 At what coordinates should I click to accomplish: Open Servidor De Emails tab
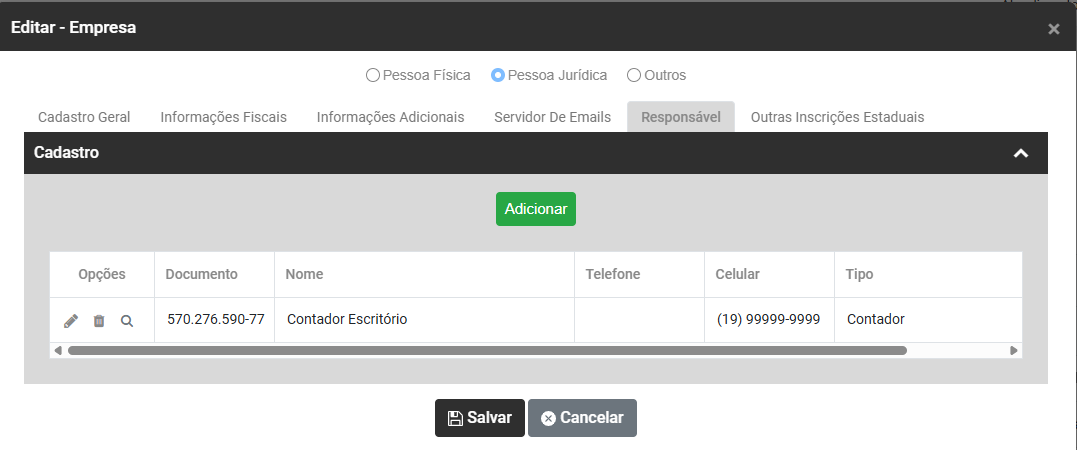tap(552, 117)
